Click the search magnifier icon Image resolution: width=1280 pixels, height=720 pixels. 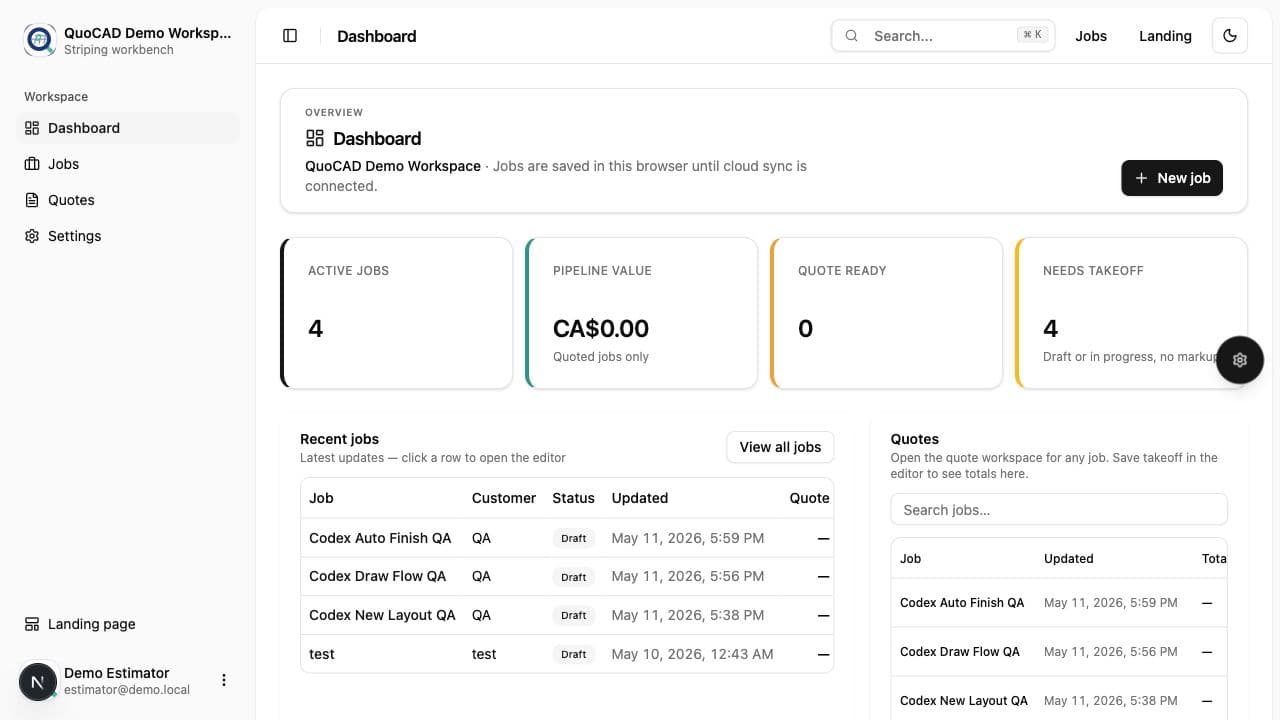click(852, 36)
